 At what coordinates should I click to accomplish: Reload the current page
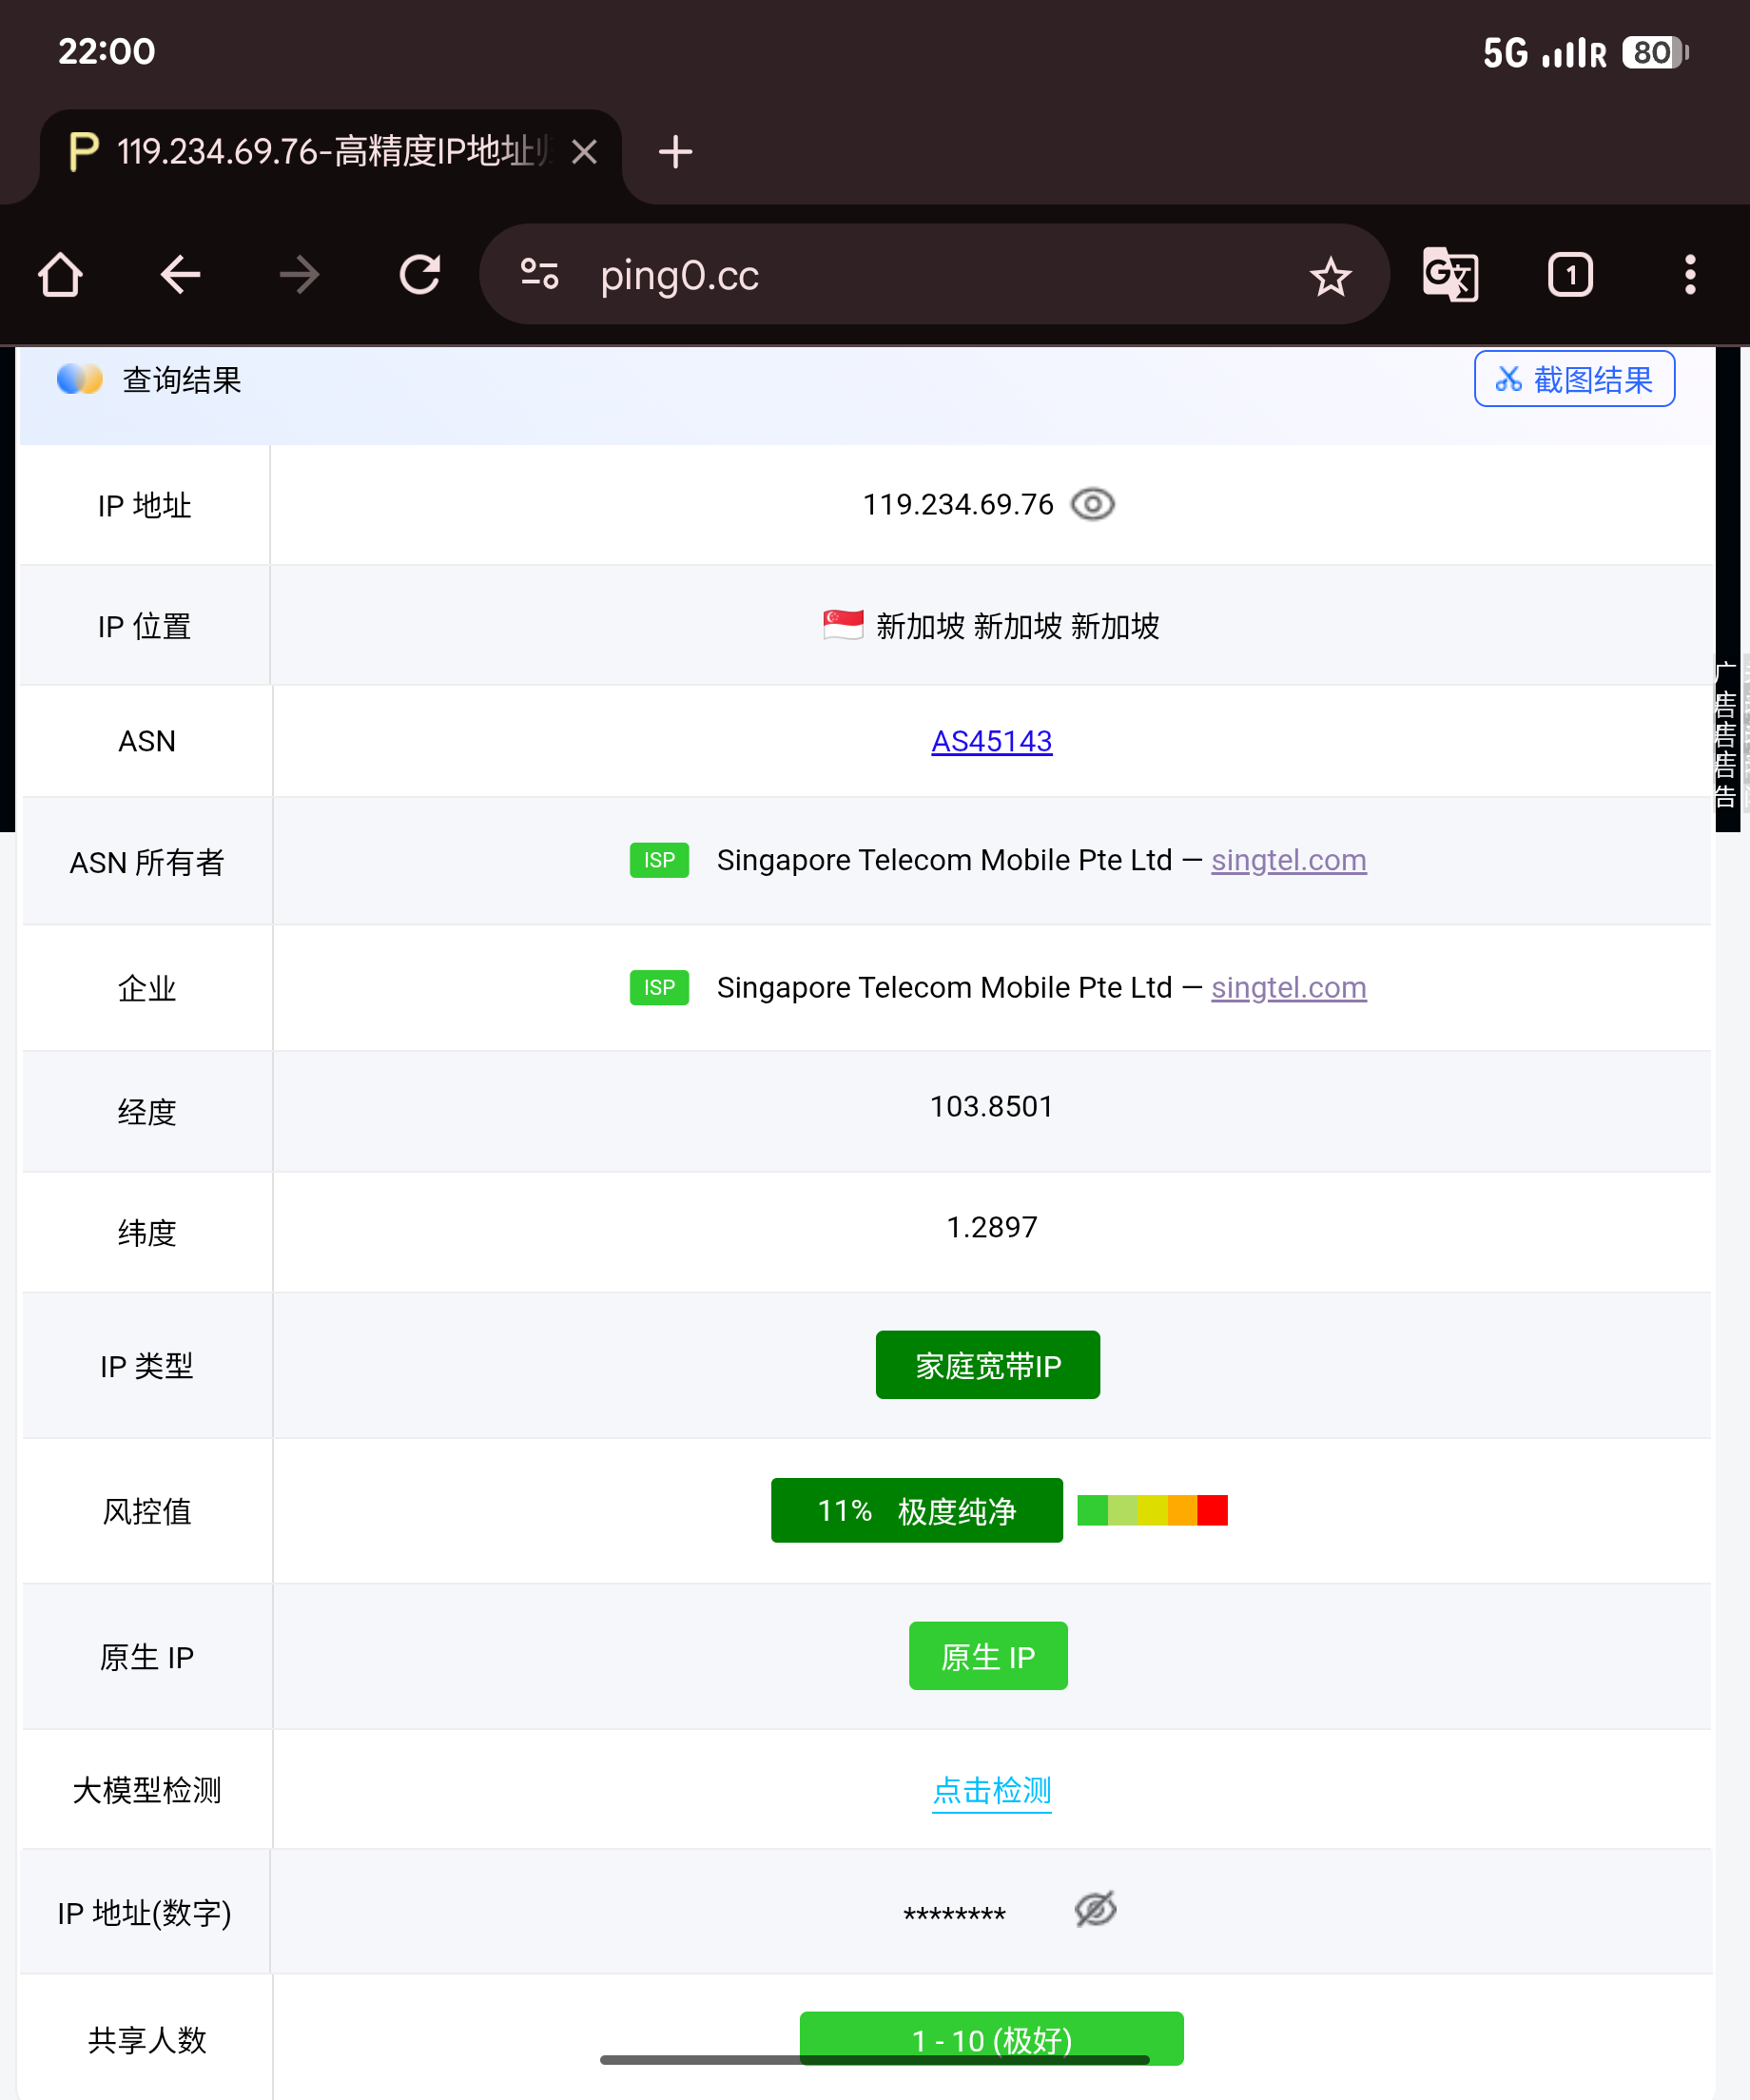point(420,274)
